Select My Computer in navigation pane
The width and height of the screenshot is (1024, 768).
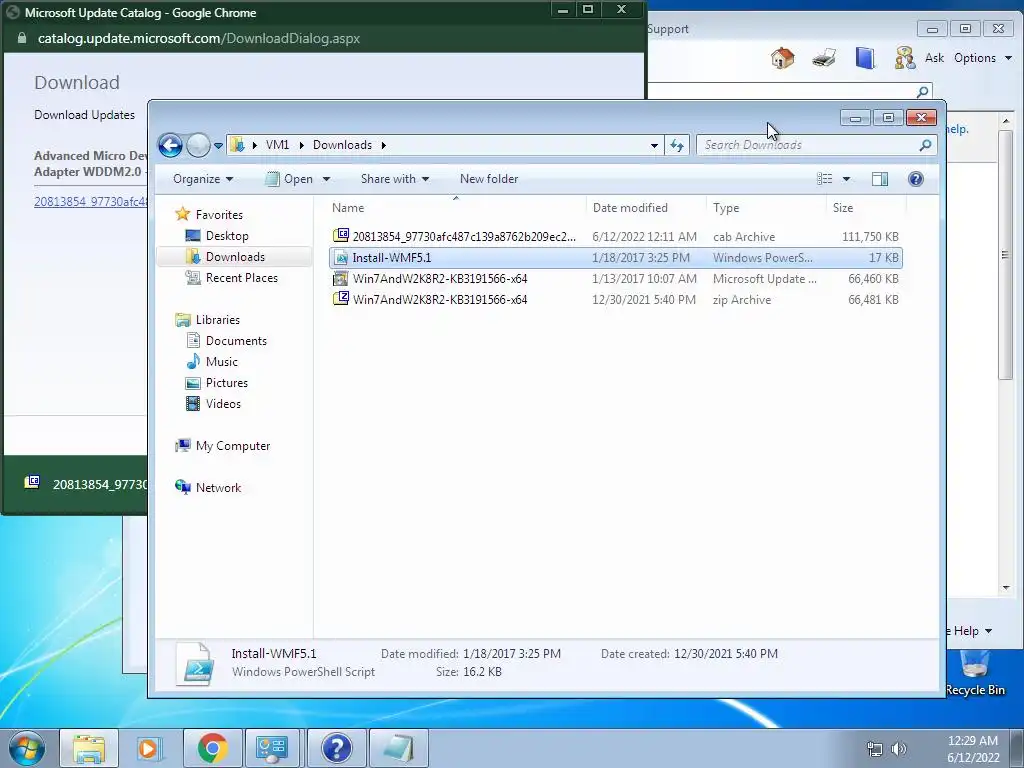tap(232, 445)
